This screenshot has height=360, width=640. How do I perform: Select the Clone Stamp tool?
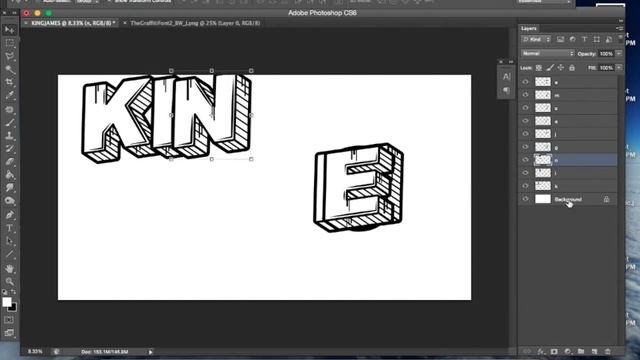click(9, 136)
